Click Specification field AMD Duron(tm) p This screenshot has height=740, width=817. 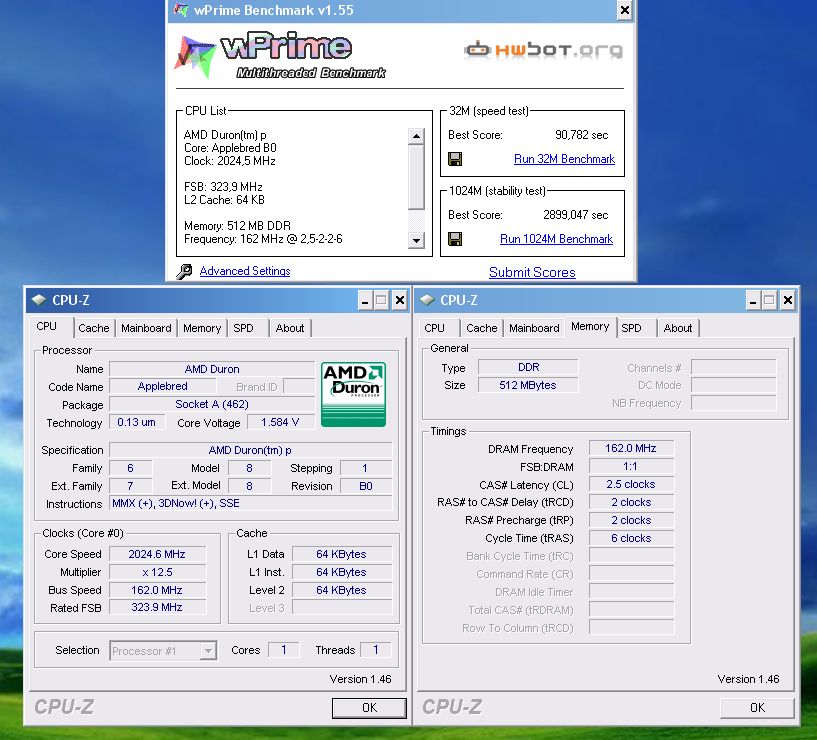251,450
